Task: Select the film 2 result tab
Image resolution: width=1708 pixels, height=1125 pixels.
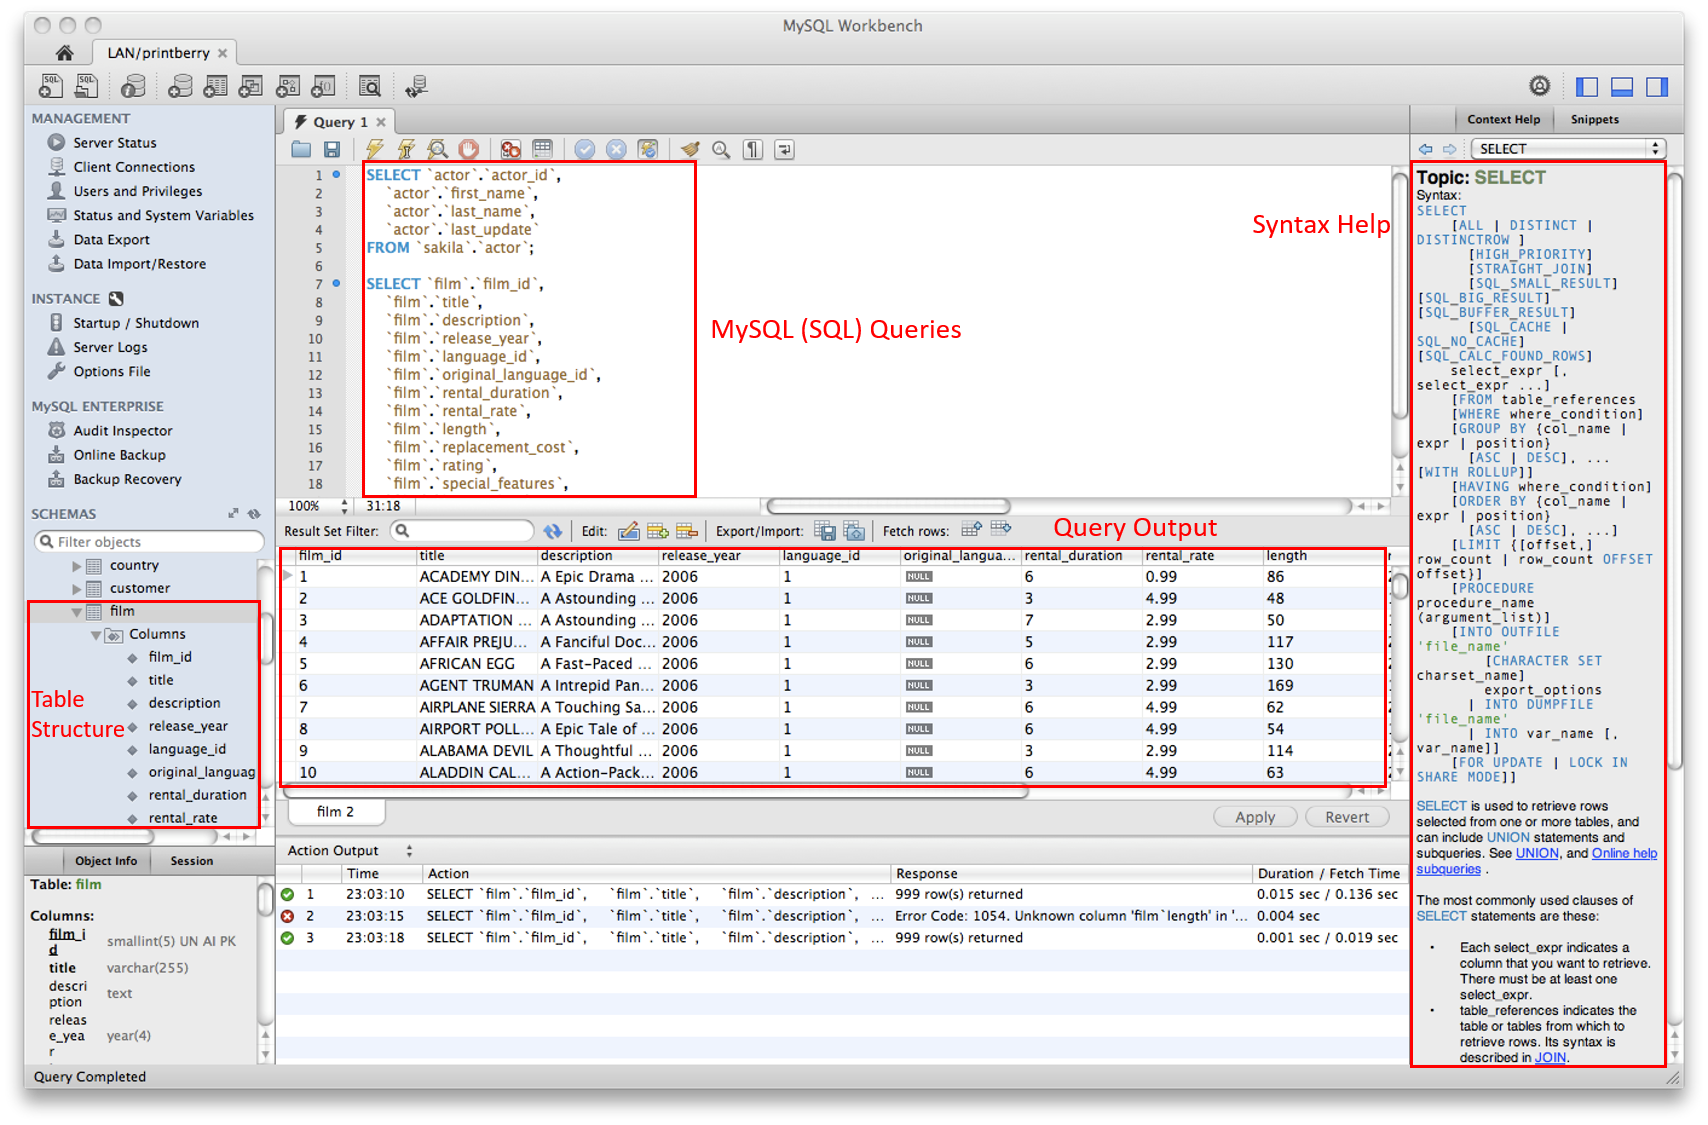Action: (x=335, y=812)
